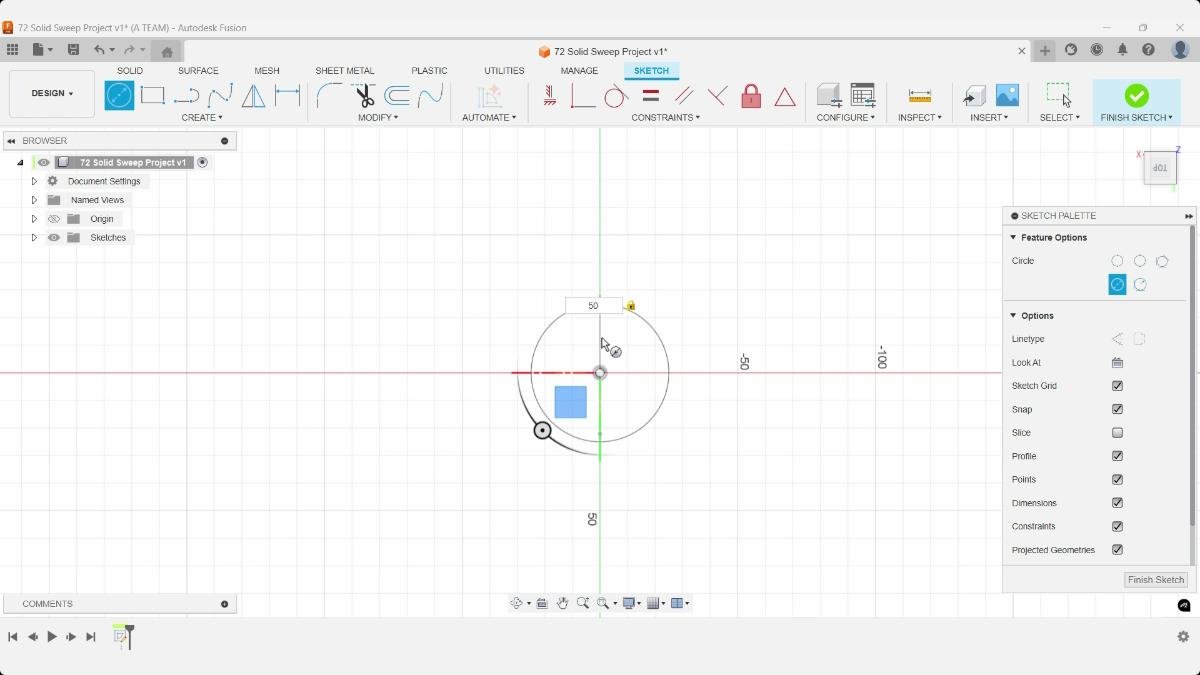Click the Finish Sketch button in palette

[1156, 580]
